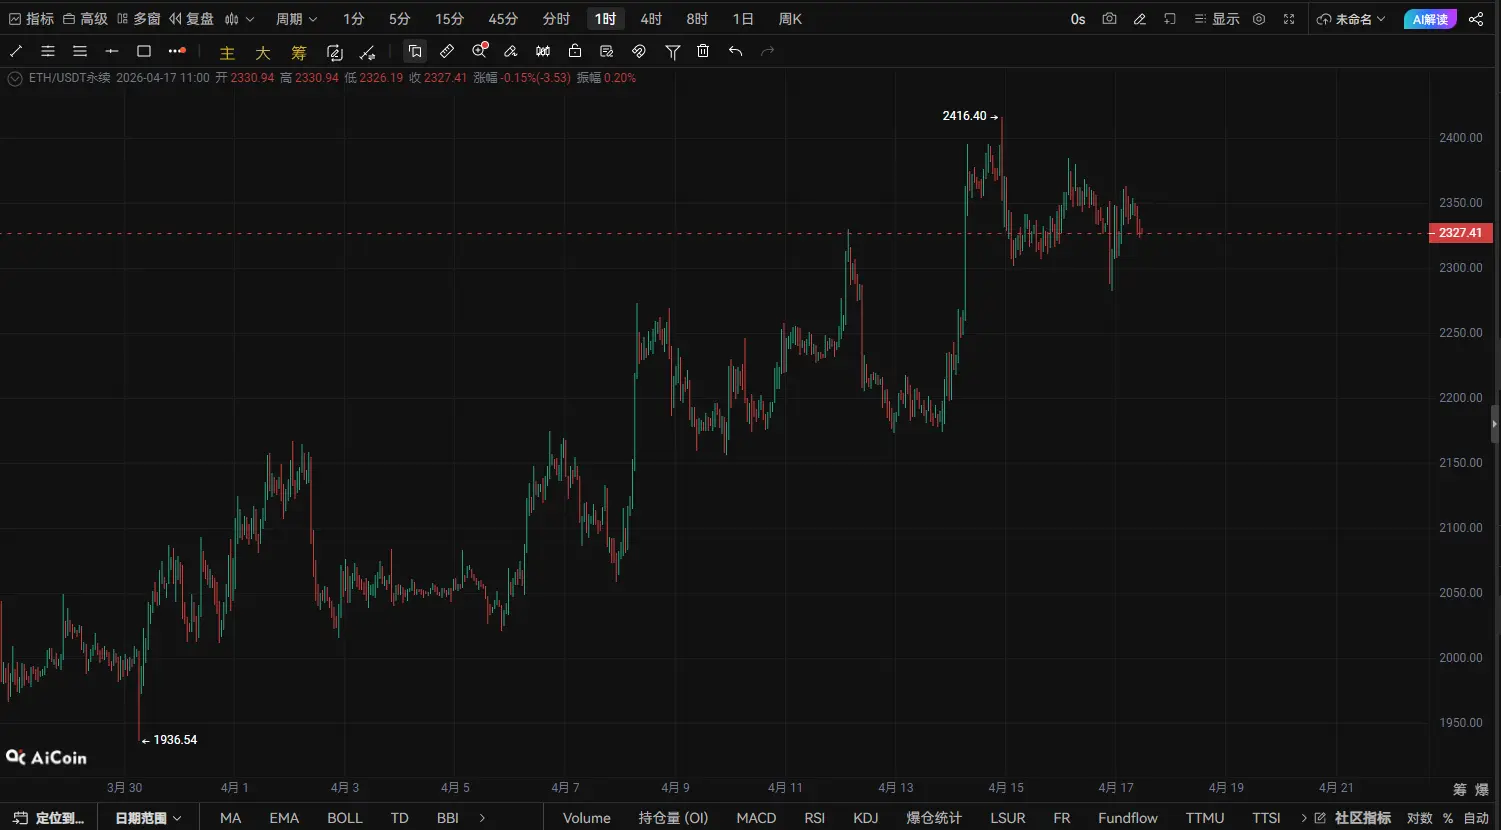Click the 1936.54 low price marker
This screenshot has width=1501, height=830.
[x=169, y=740]
